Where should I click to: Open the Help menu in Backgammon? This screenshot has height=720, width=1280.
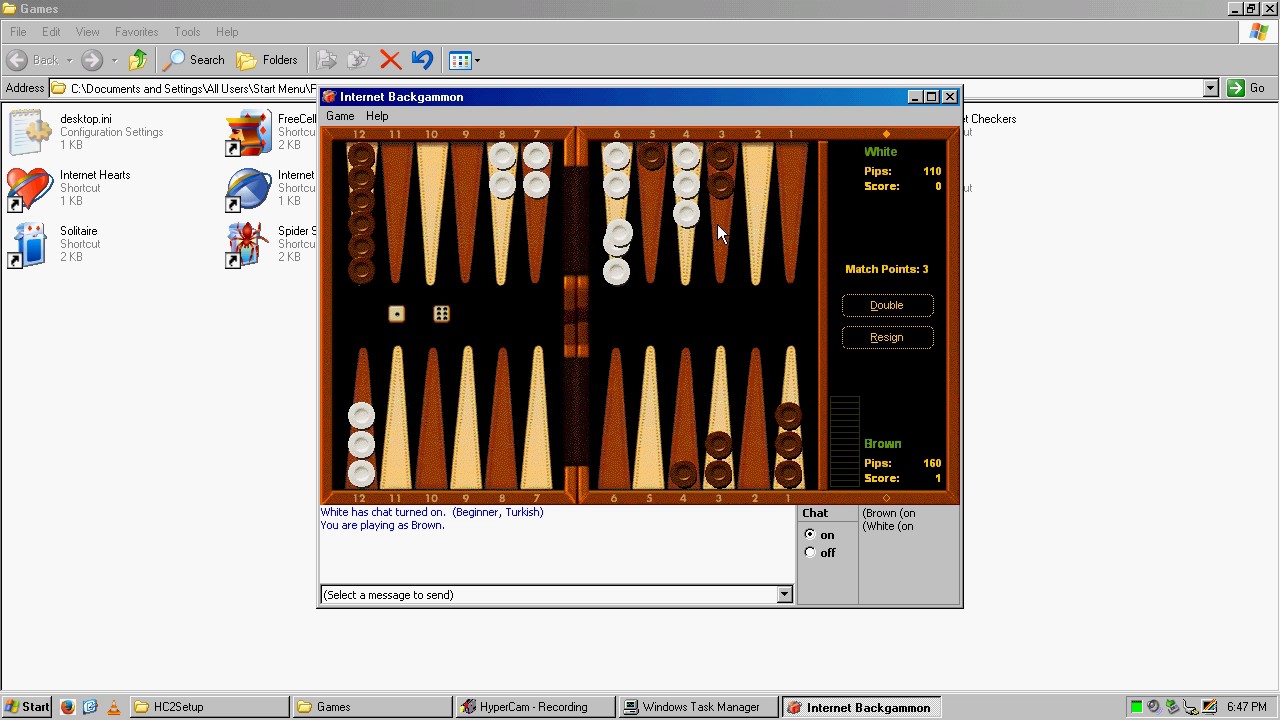[x=377, y=116]
